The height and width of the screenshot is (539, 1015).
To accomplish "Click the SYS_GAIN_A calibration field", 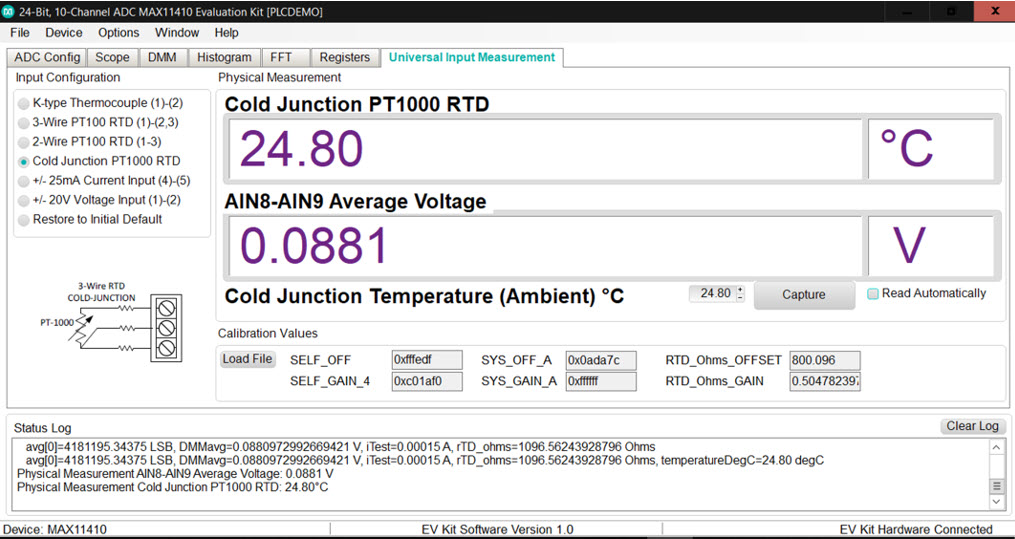I will click(x=601, y=382).
